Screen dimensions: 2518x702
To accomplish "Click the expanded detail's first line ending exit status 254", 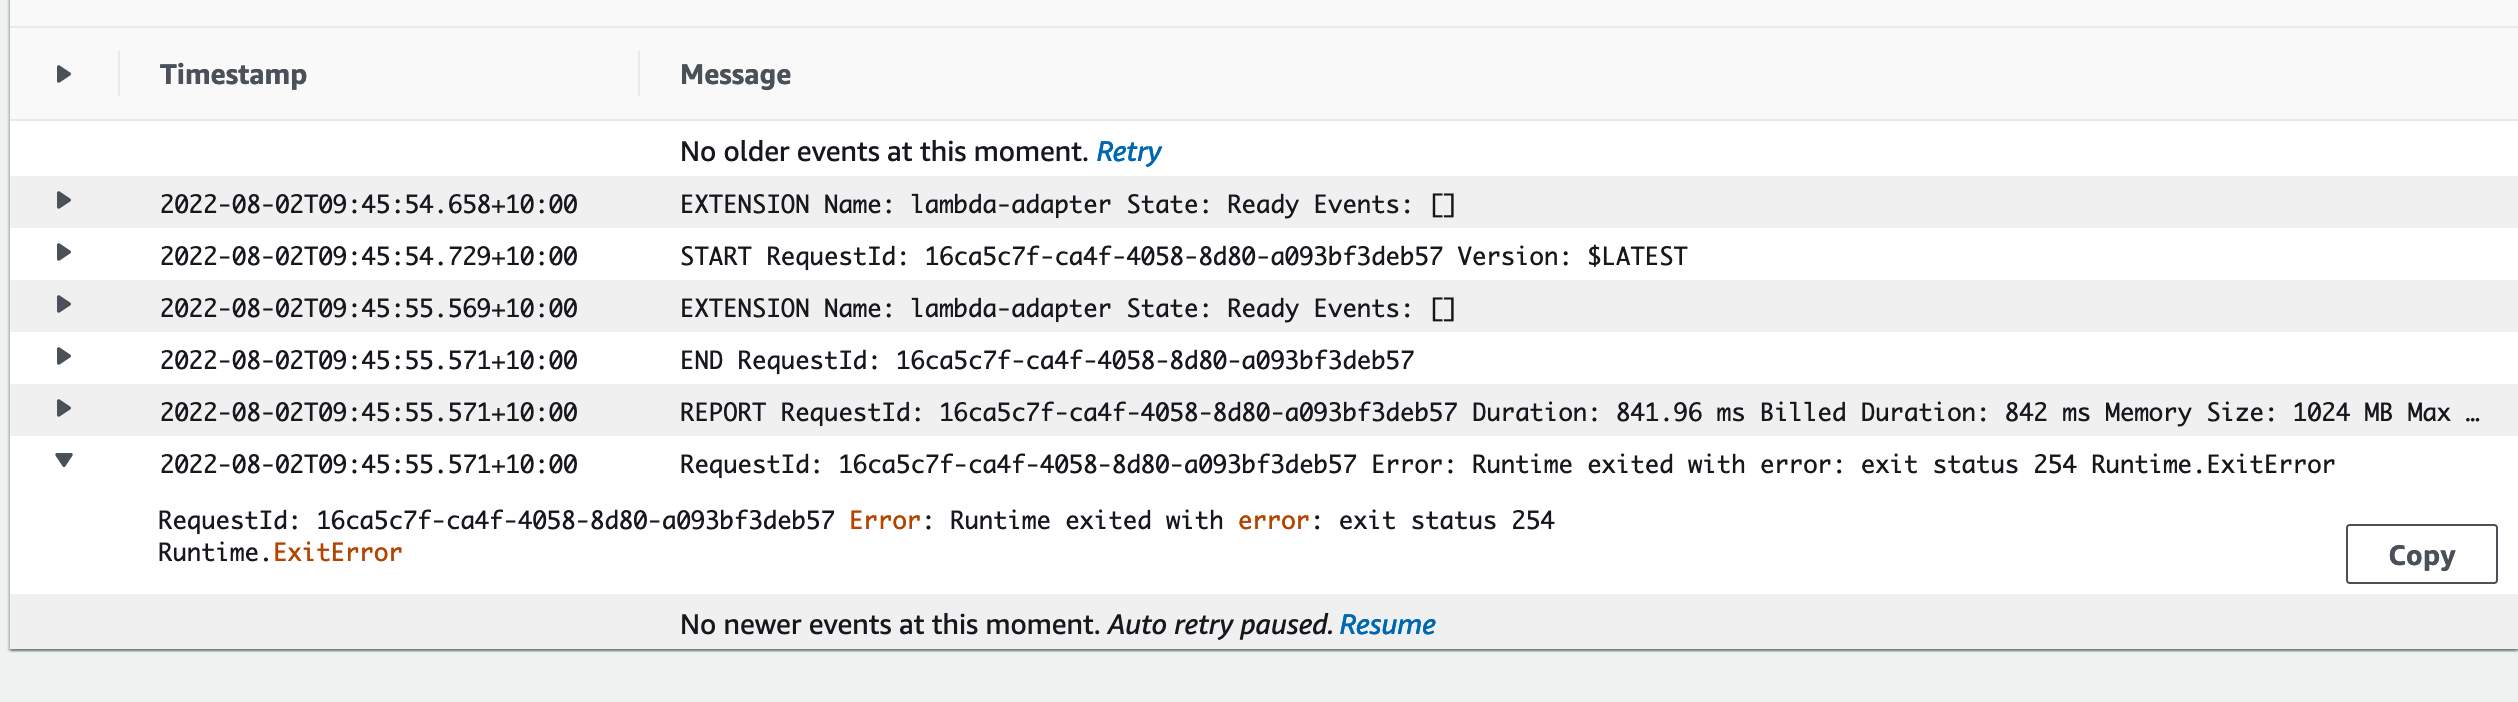I will tap(856, 521).
